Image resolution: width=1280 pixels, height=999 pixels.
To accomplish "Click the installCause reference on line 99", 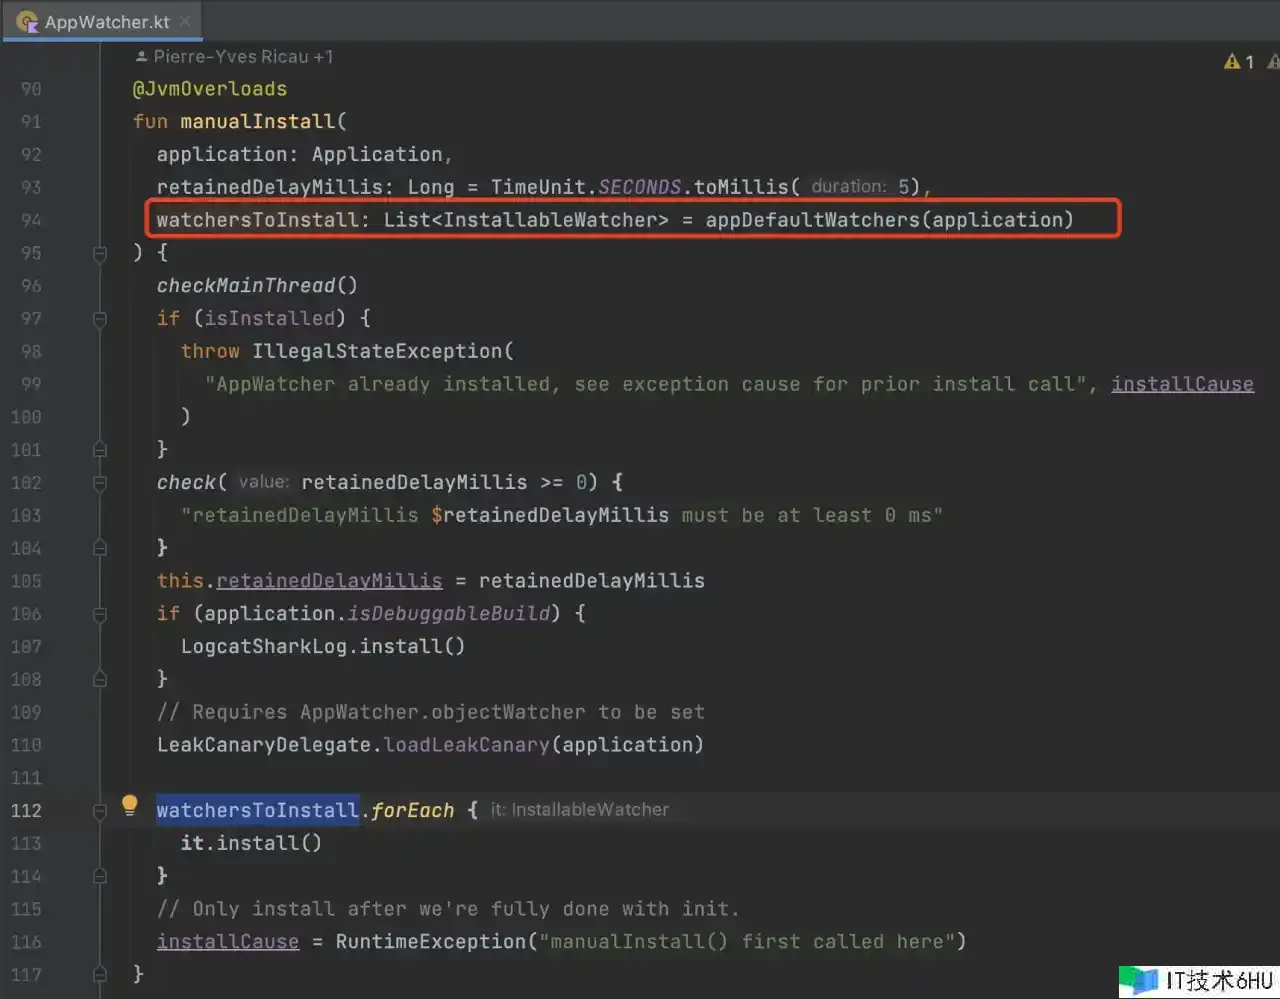I will (1182, 384).
